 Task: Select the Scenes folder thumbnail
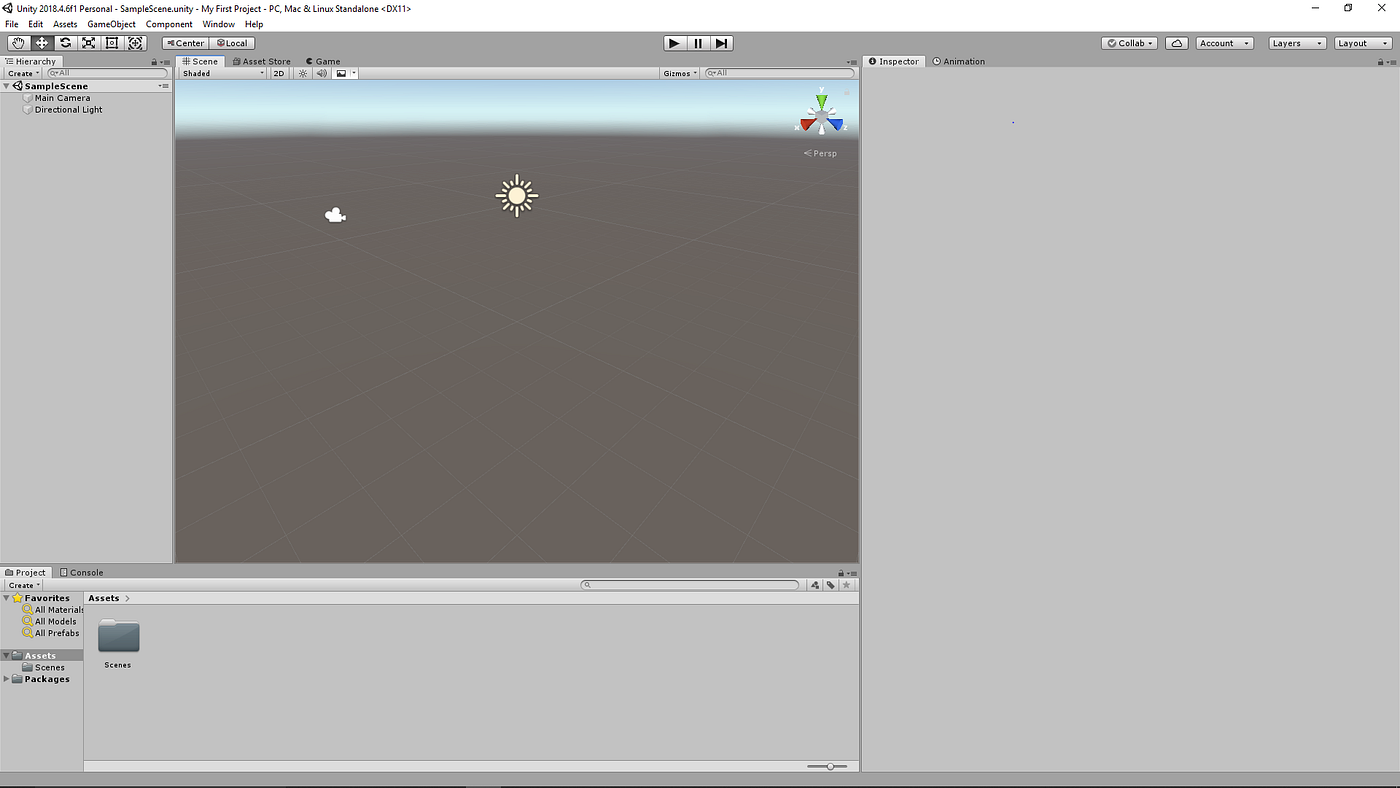(x=118, y=635)
